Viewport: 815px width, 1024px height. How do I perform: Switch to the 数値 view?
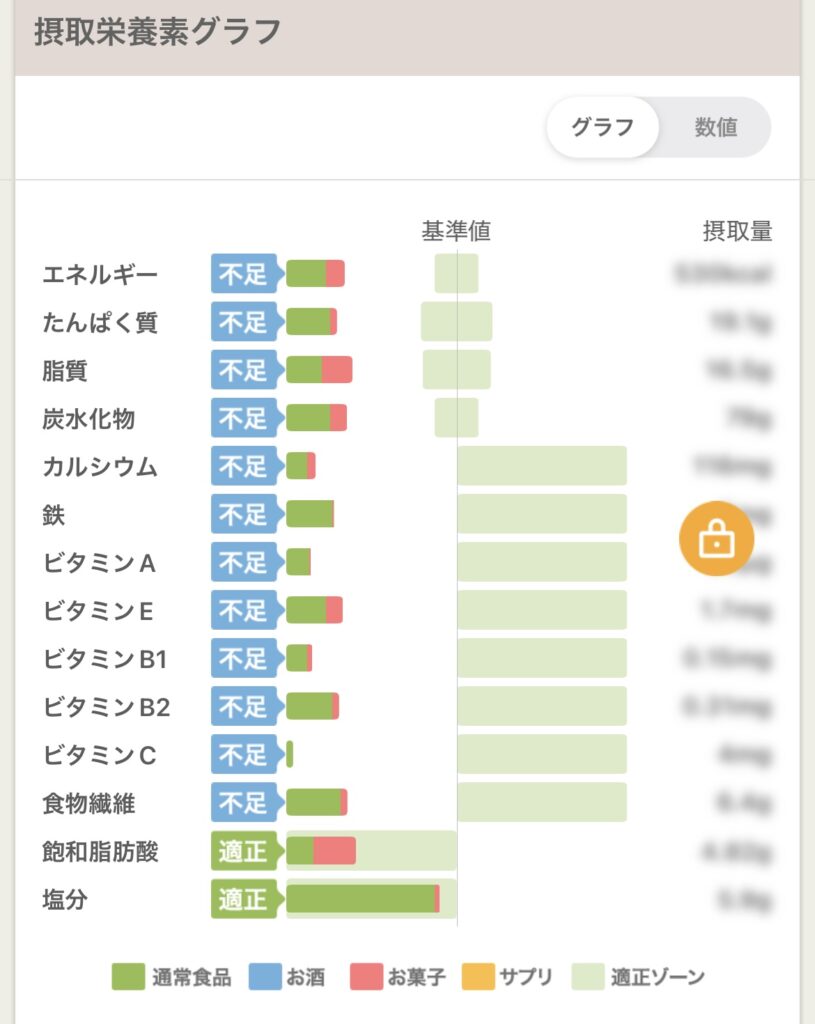tap(716, 127)
